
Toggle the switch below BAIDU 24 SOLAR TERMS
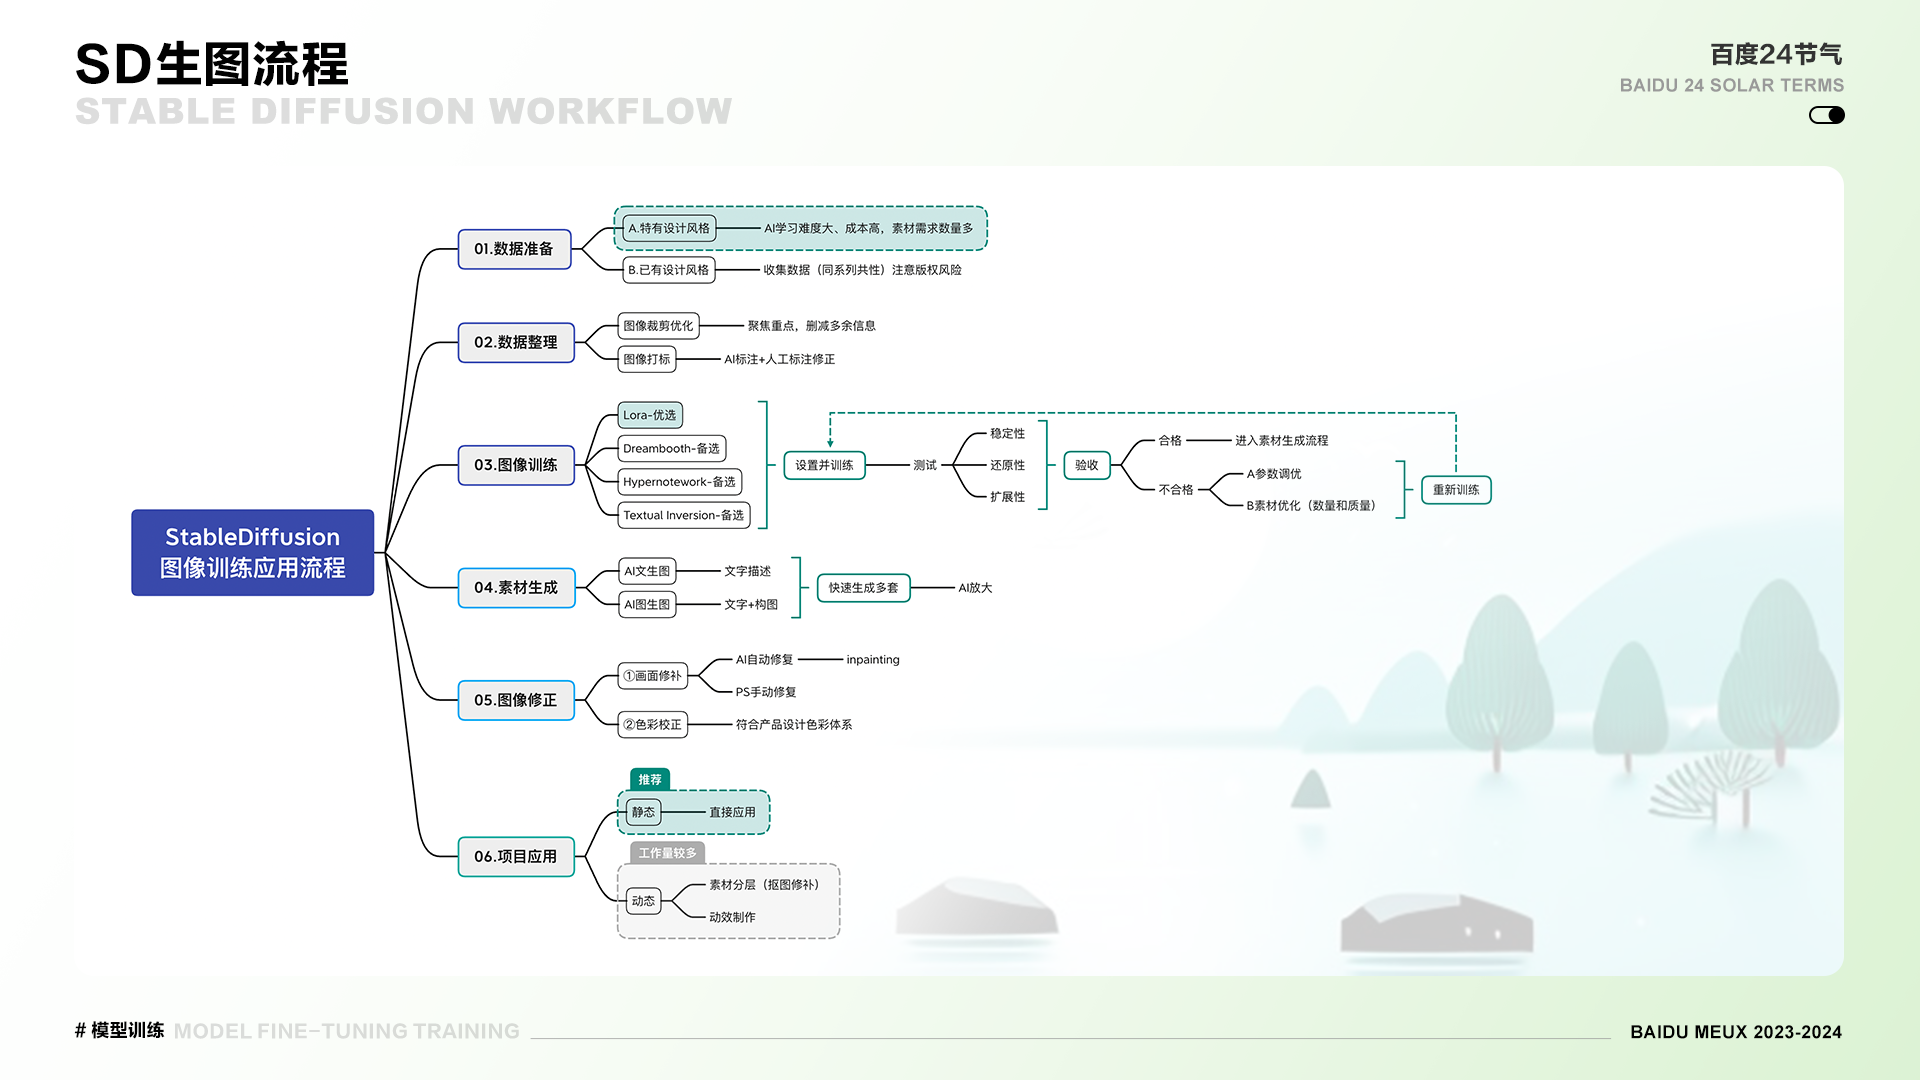pos(1826,115)
